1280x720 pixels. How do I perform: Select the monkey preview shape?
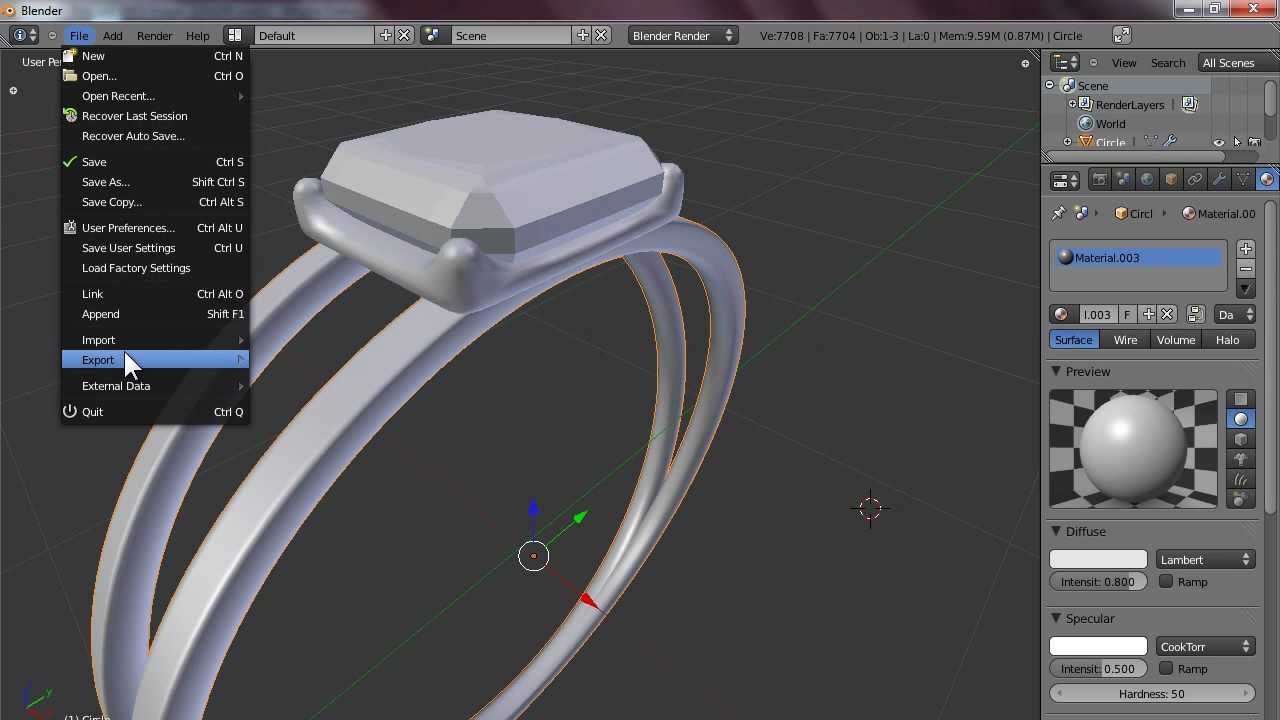click(x=1241, y=460)
